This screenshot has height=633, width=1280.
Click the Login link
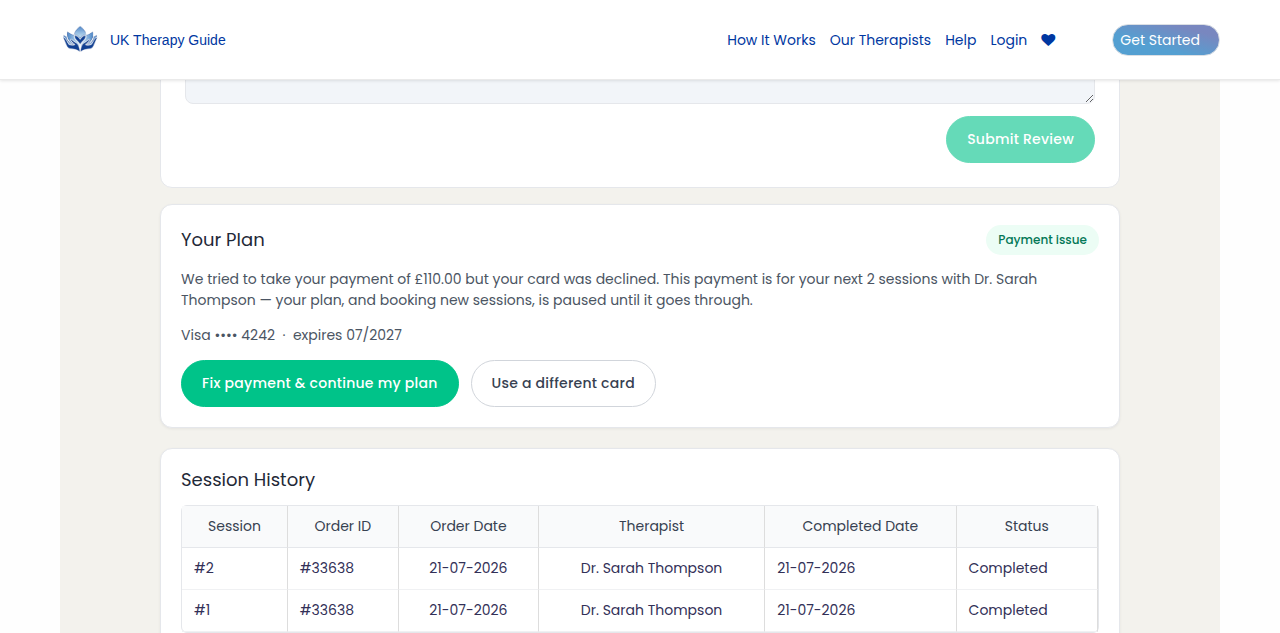click(x=1008, y=40)
